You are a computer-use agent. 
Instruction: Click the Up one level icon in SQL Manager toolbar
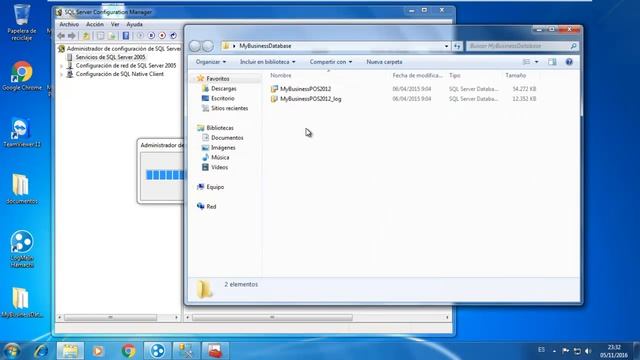click(86, 36)
